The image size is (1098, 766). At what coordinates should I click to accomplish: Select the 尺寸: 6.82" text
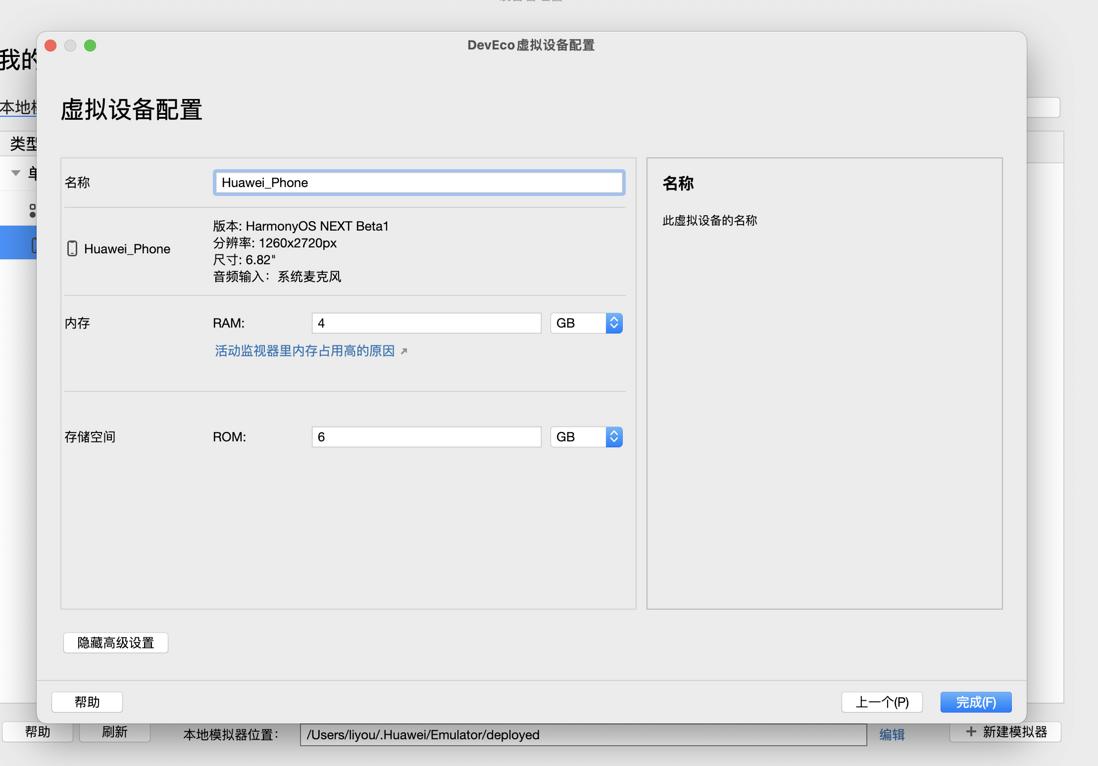click(x=244, y=260)
